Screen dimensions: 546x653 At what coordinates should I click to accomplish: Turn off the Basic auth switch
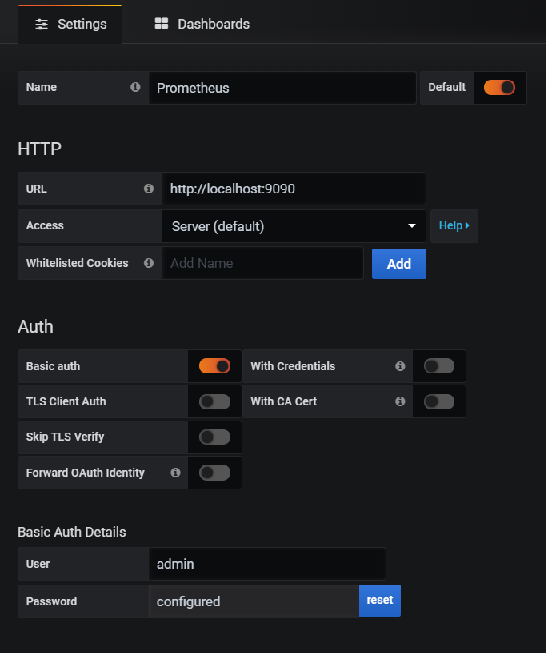click(x=214, y=366)
